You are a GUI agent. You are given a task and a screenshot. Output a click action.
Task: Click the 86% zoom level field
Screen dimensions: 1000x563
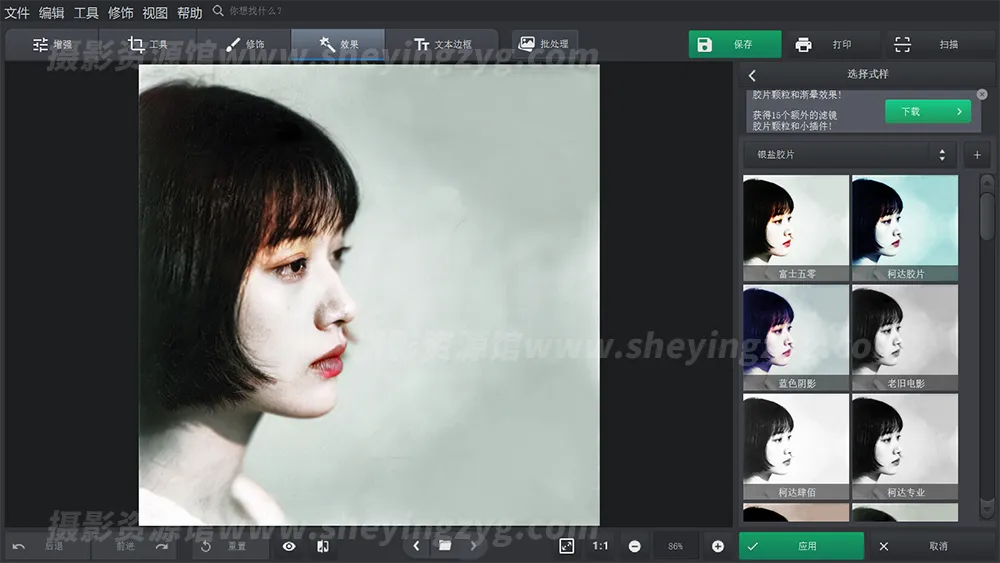pyautogui.click(x=676, y=546)
